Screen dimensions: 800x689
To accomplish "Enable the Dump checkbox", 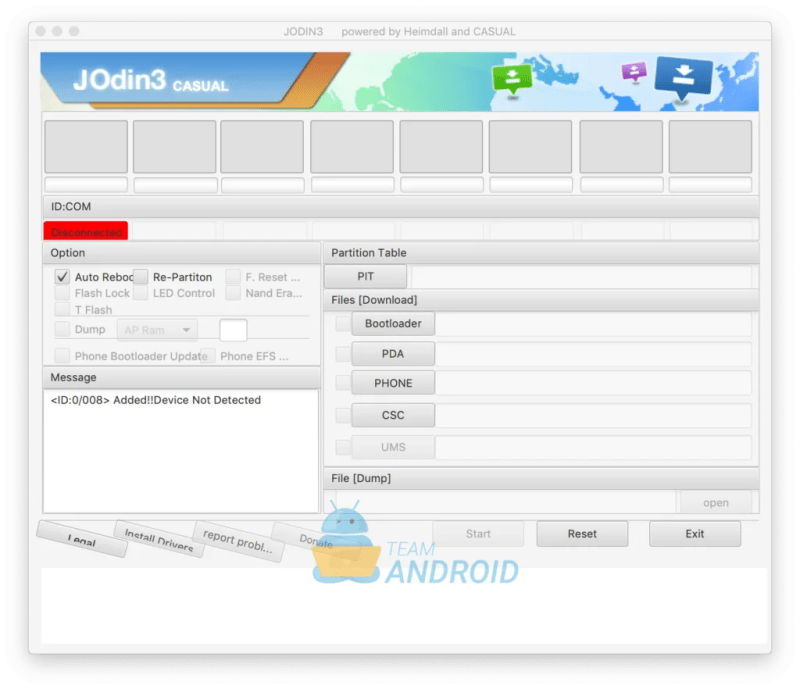I will (x=62, y=329).
